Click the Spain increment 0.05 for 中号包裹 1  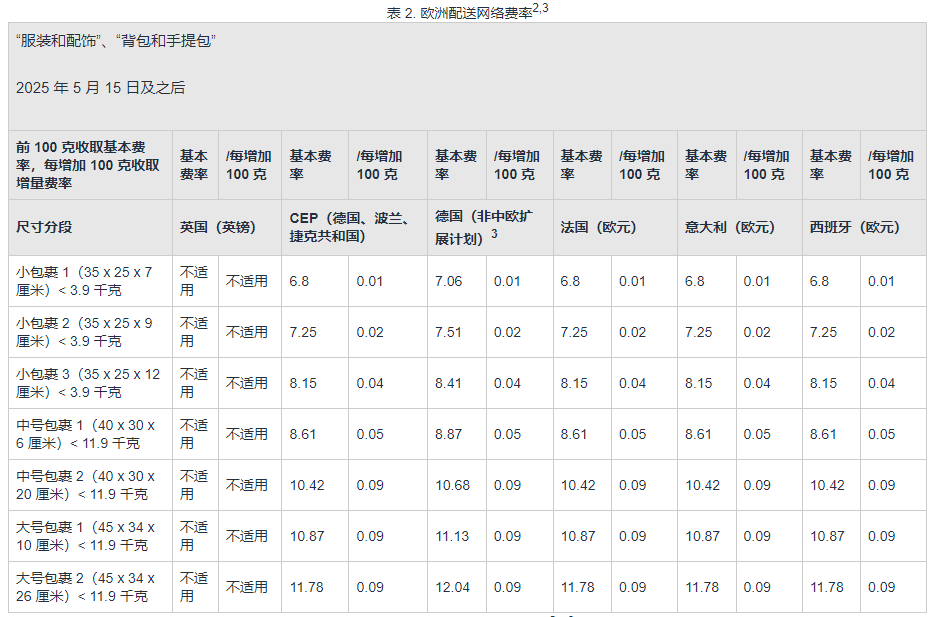(x=881, y=434)
